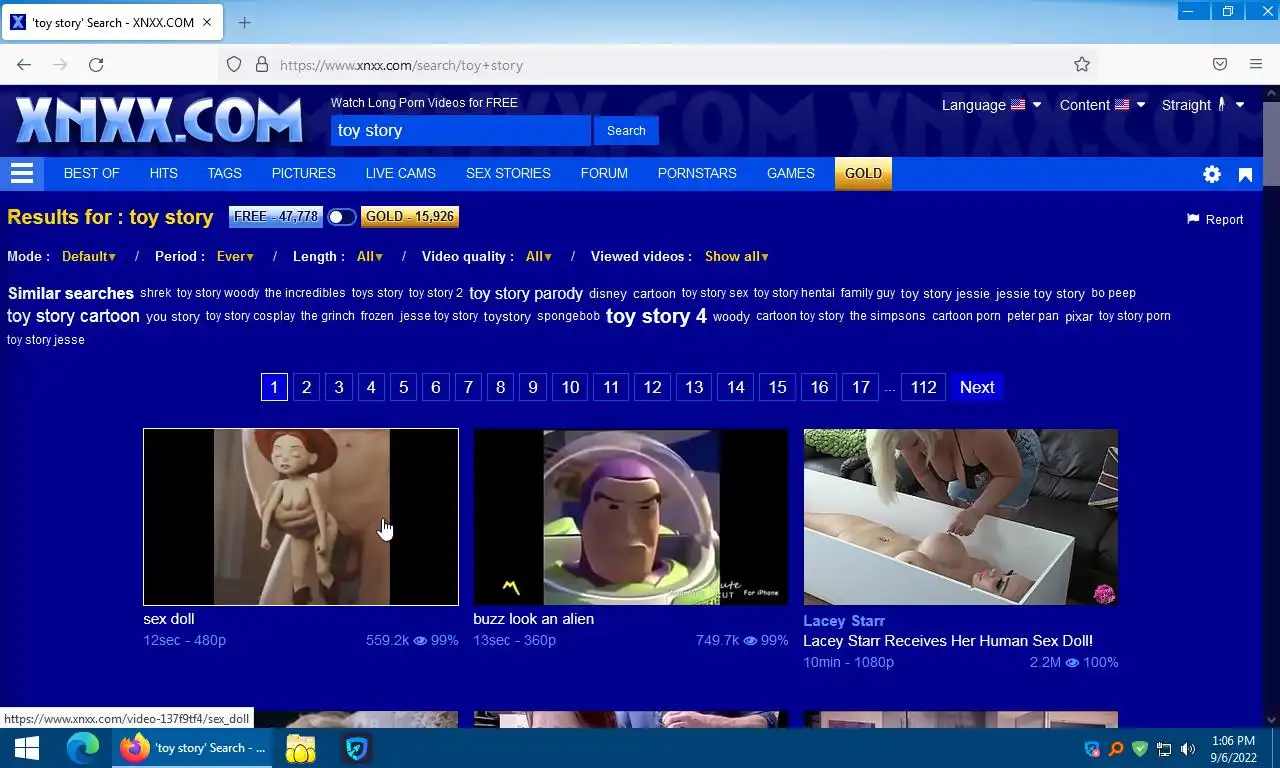View site security lock information
The width and height of the screenshot is (1280, 768).
262,65
